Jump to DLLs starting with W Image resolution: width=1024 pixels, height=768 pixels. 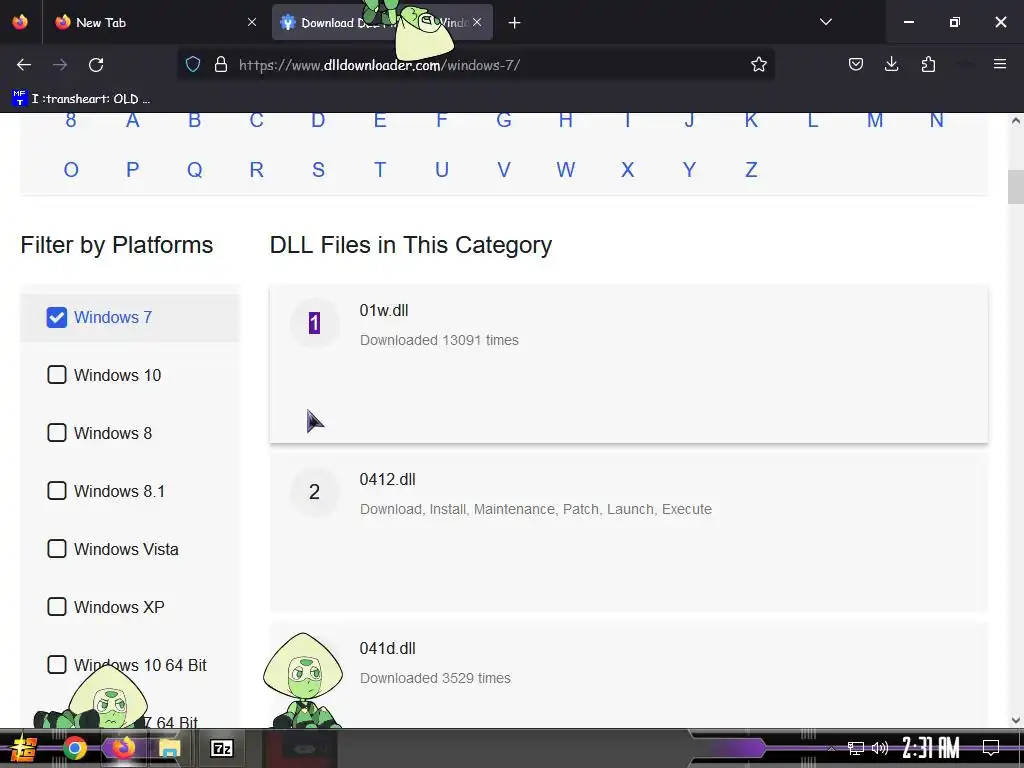coord(566,170)
